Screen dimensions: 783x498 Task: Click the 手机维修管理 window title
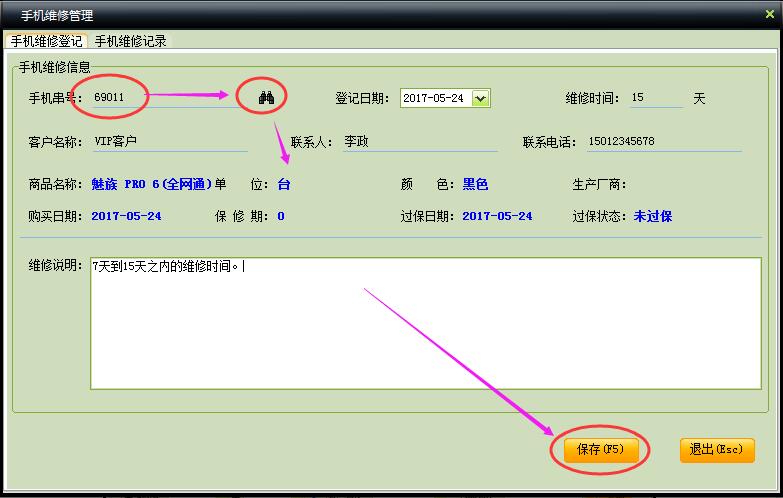coord(57,15)
